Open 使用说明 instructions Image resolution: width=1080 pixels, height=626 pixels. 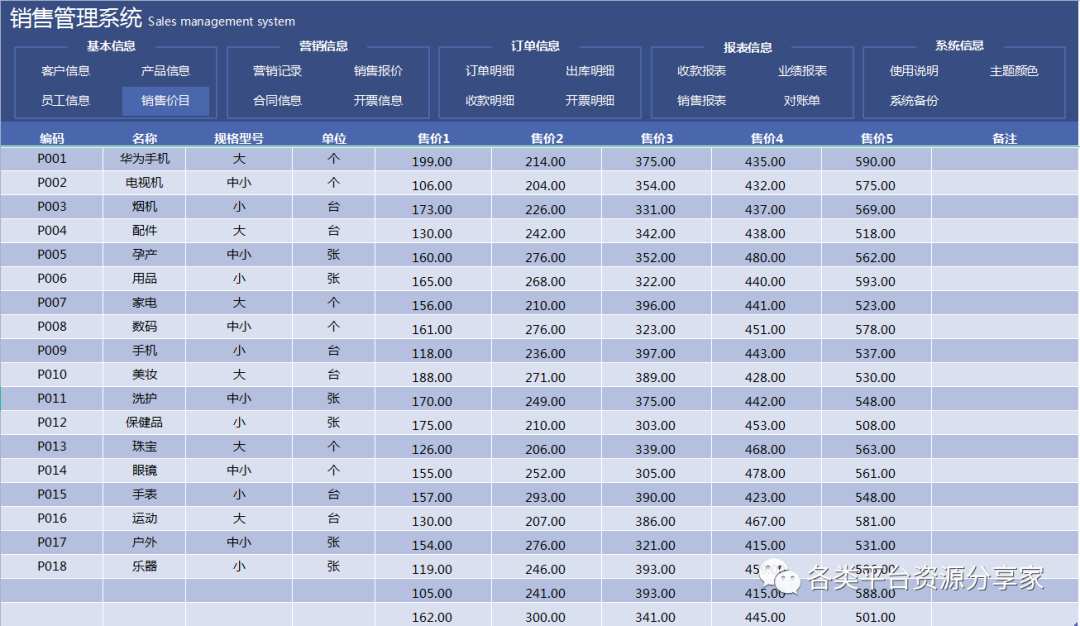(914, 71)
